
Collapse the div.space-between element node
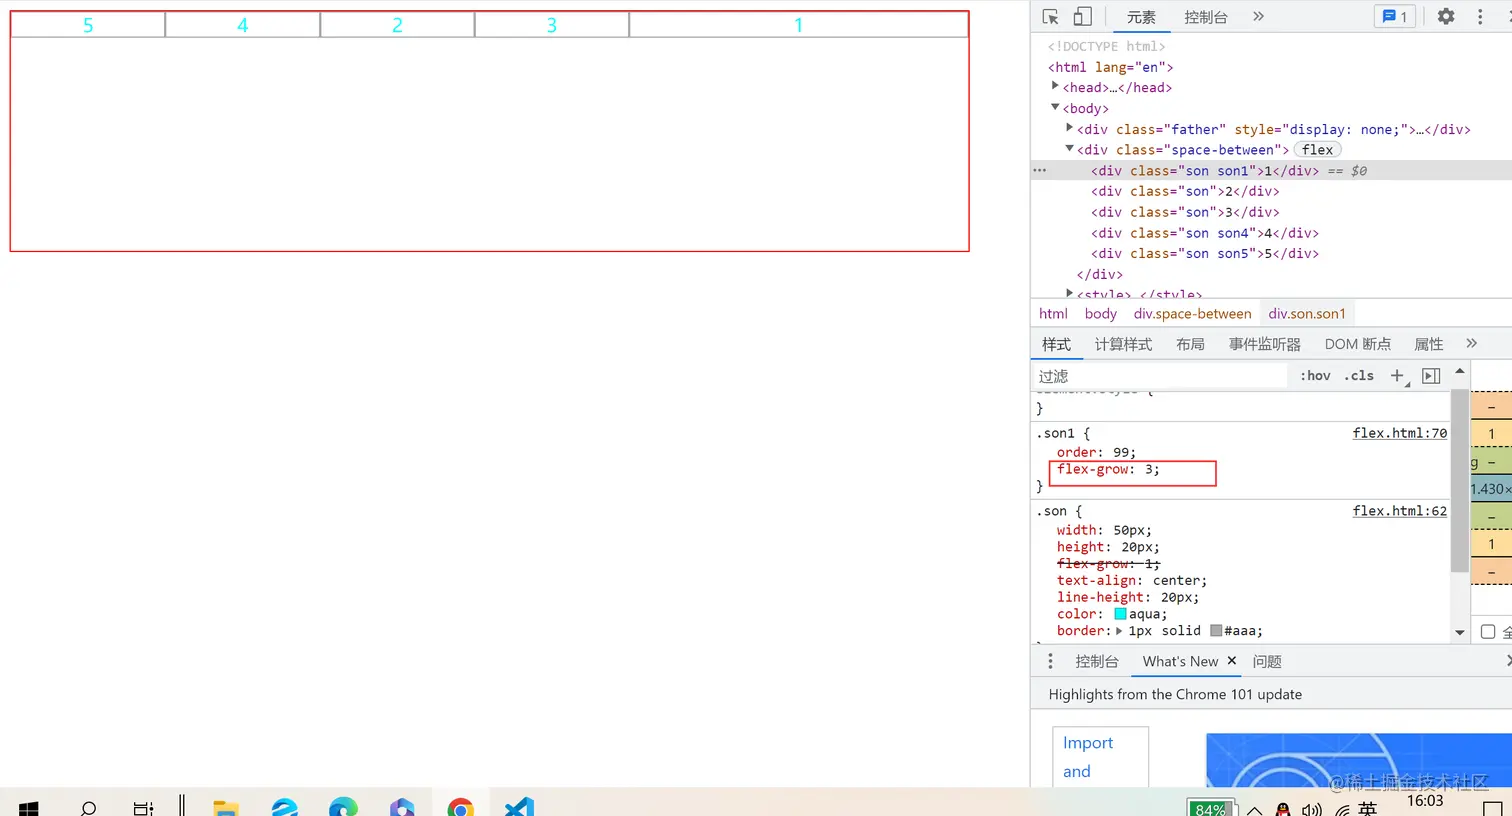(x=1070, y=150)
